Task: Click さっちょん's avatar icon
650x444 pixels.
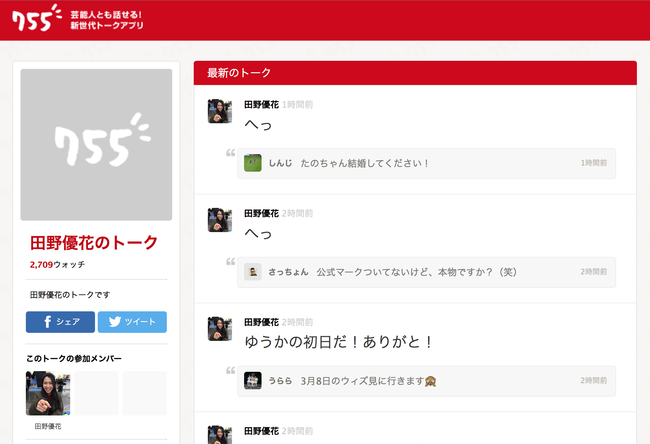Action: tap(253, 272)
